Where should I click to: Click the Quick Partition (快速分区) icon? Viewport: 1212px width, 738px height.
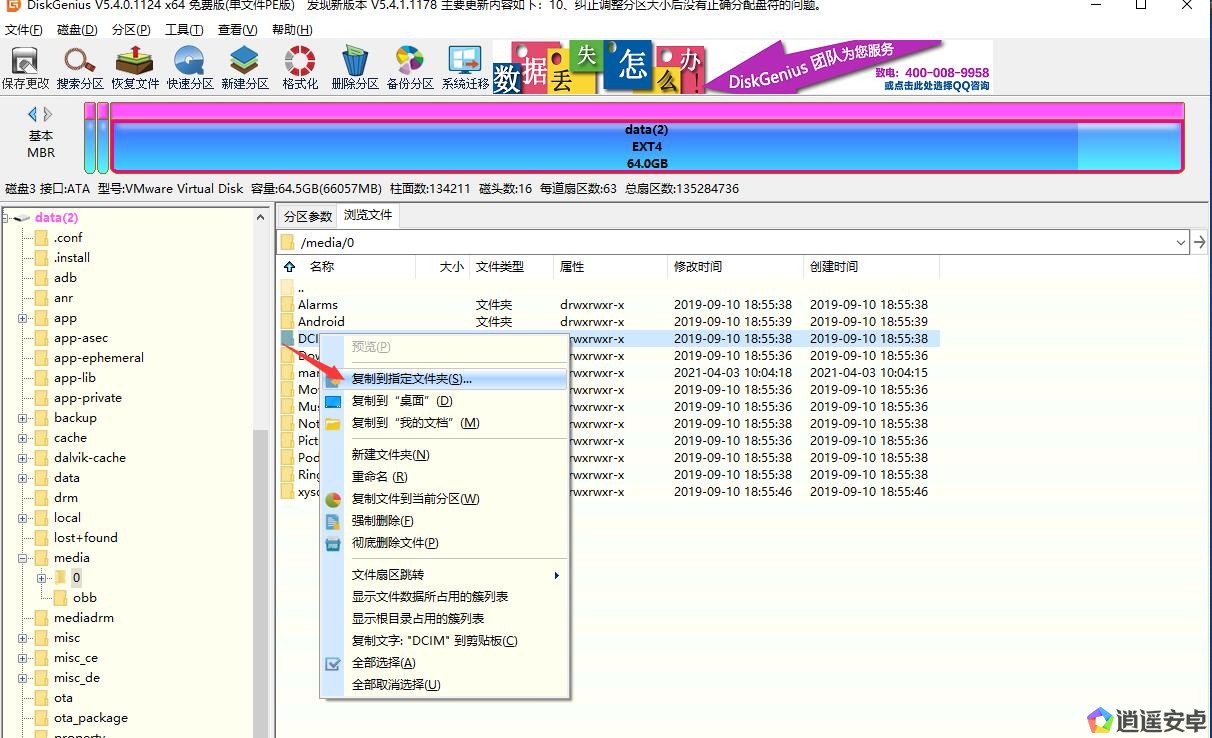click(x=190, y=67)
